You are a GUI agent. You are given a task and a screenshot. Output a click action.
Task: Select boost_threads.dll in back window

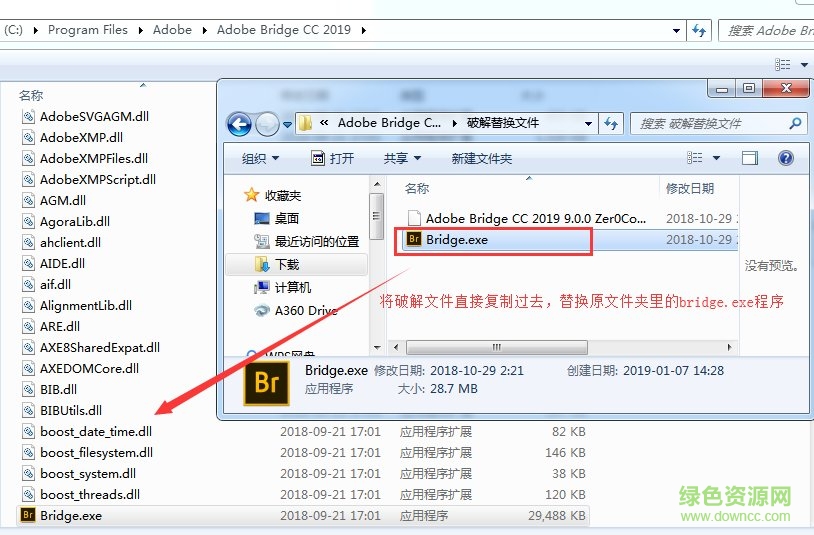pyautogui.click(x=90, y=495)
